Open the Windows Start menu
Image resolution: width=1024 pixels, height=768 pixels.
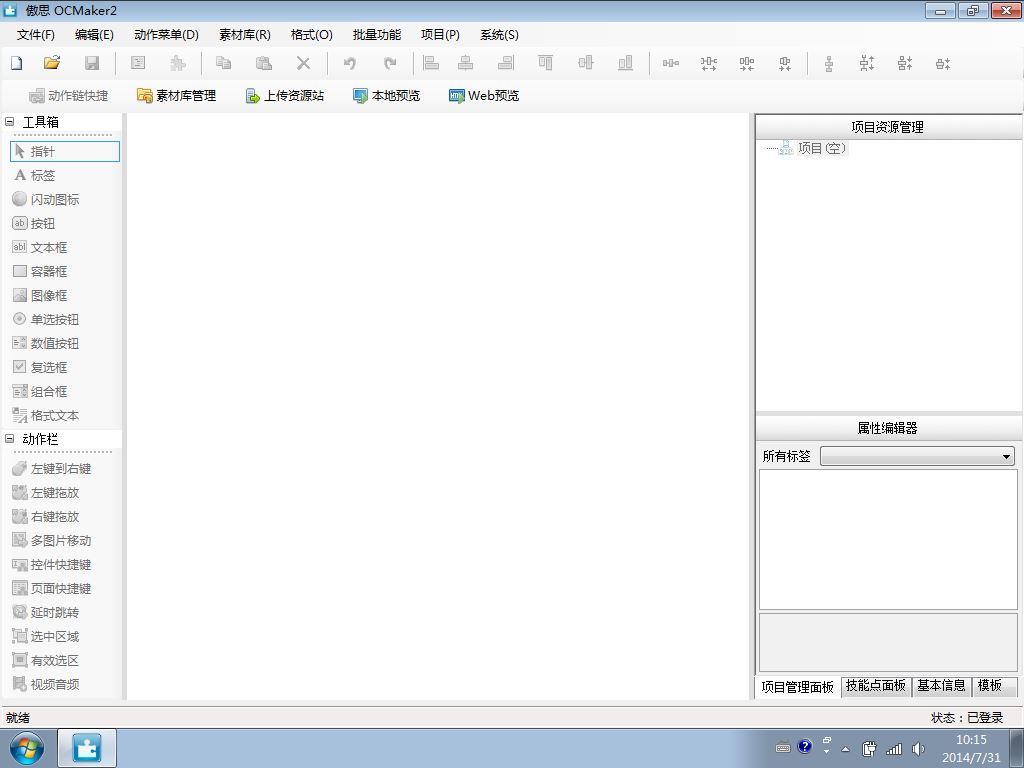(26, 748)
